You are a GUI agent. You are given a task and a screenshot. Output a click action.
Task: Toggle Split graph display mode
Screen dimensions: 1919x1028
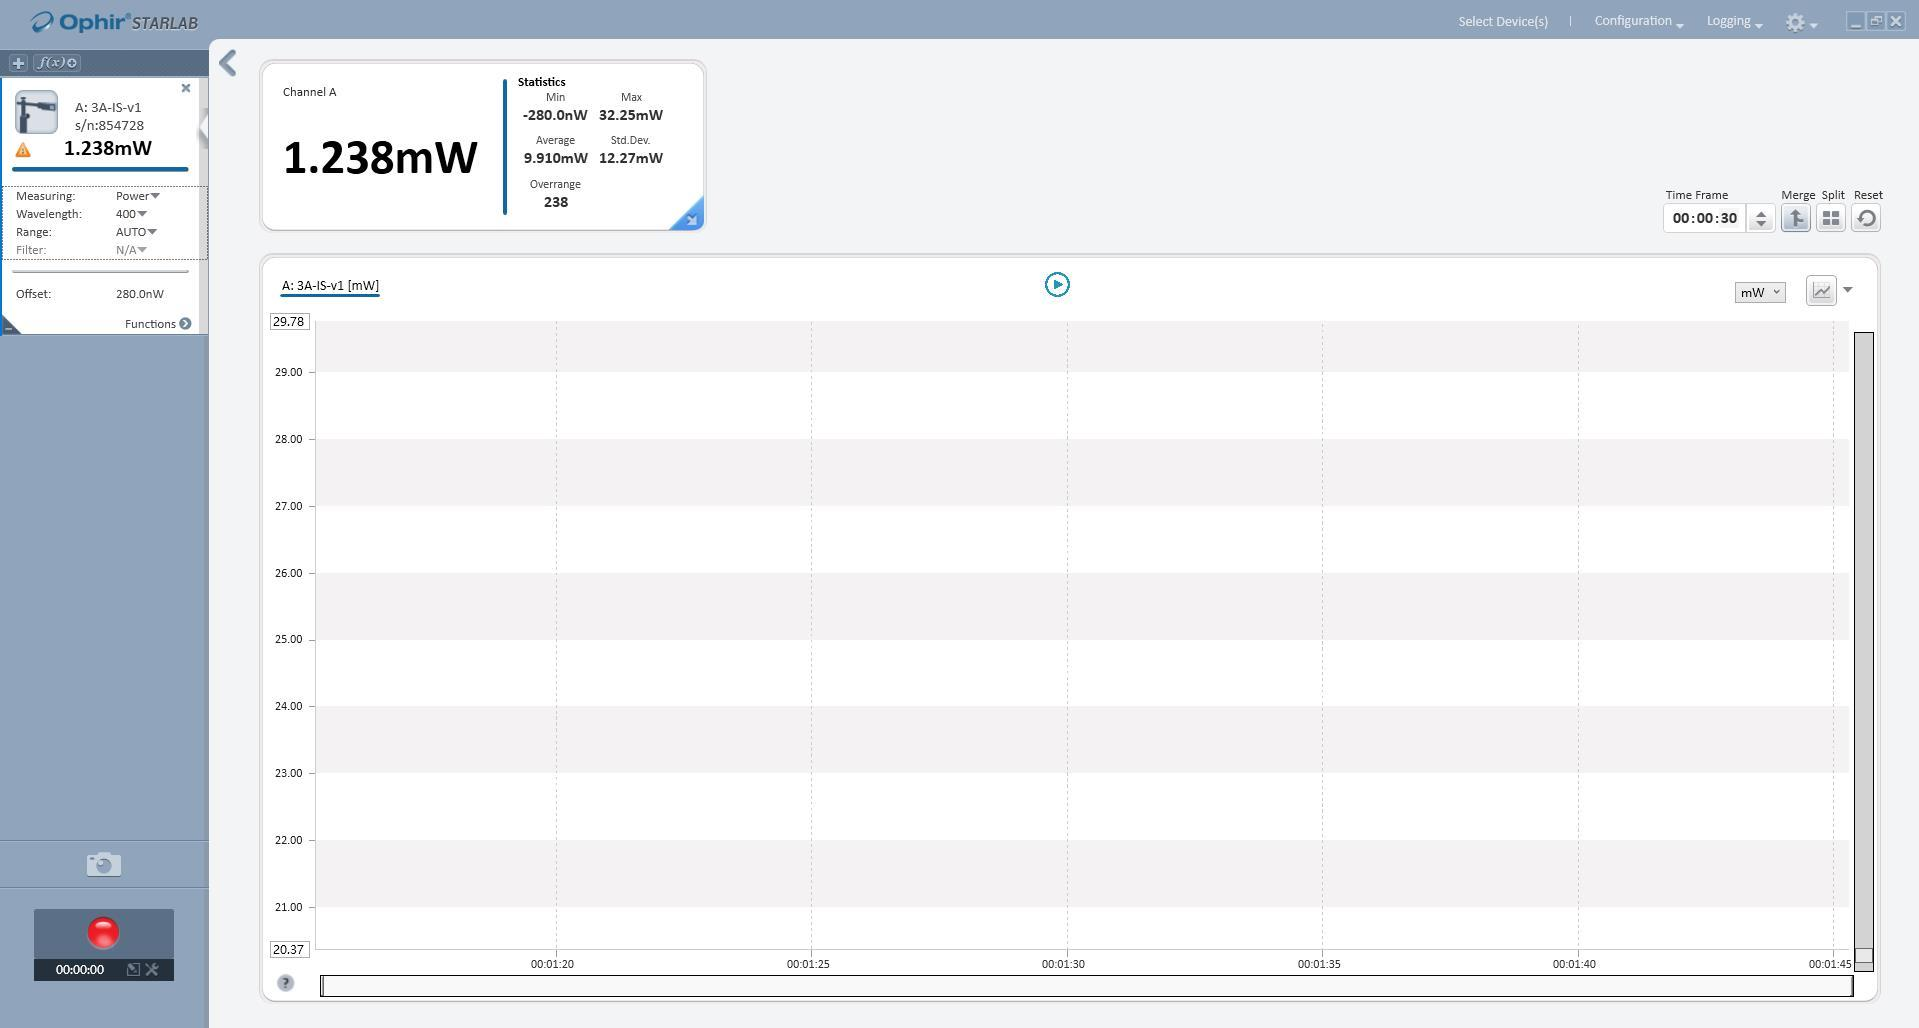click(x=1830, y=218)
